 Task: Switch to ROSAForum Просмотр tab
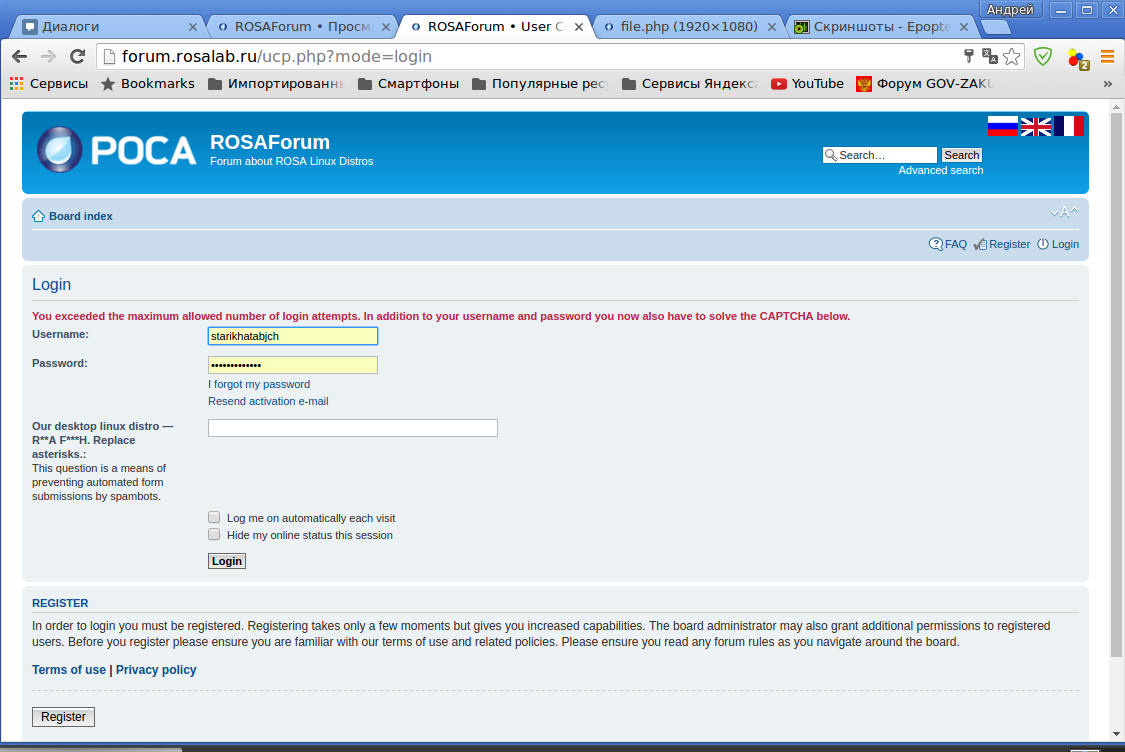click(301, 27)
